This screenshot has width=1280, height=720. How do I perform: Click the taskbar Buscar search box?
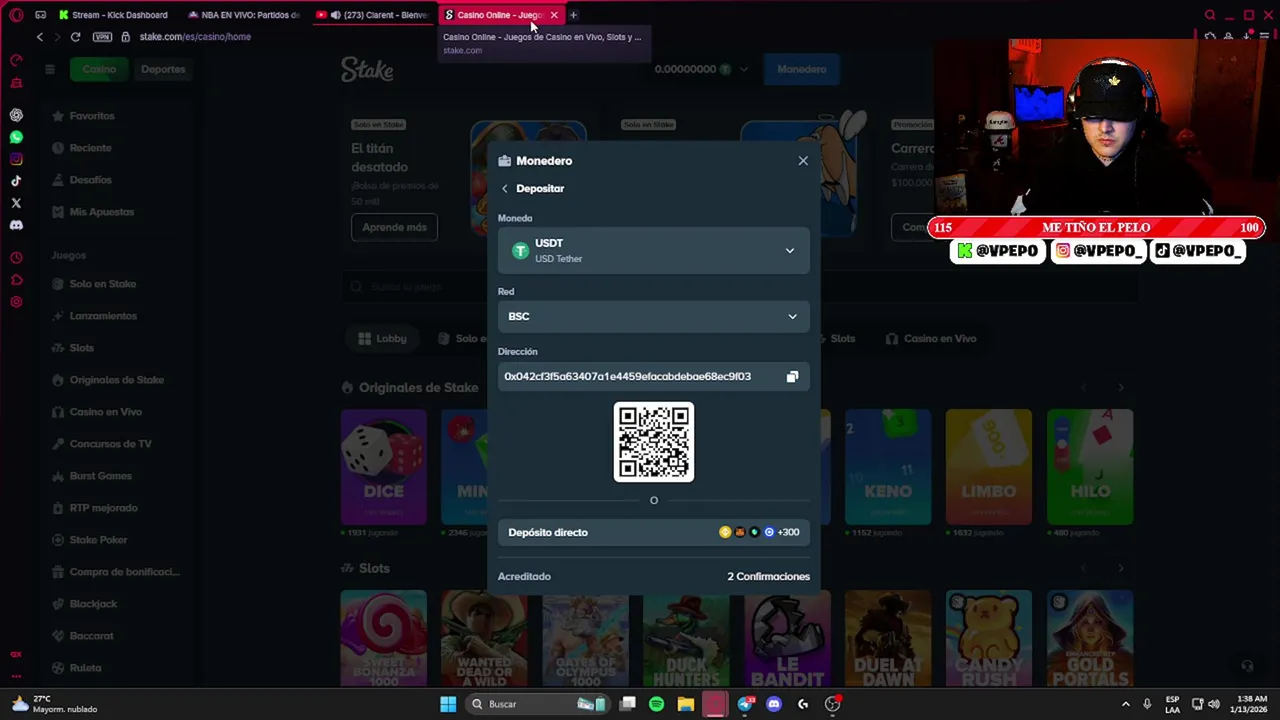[540, 704]
